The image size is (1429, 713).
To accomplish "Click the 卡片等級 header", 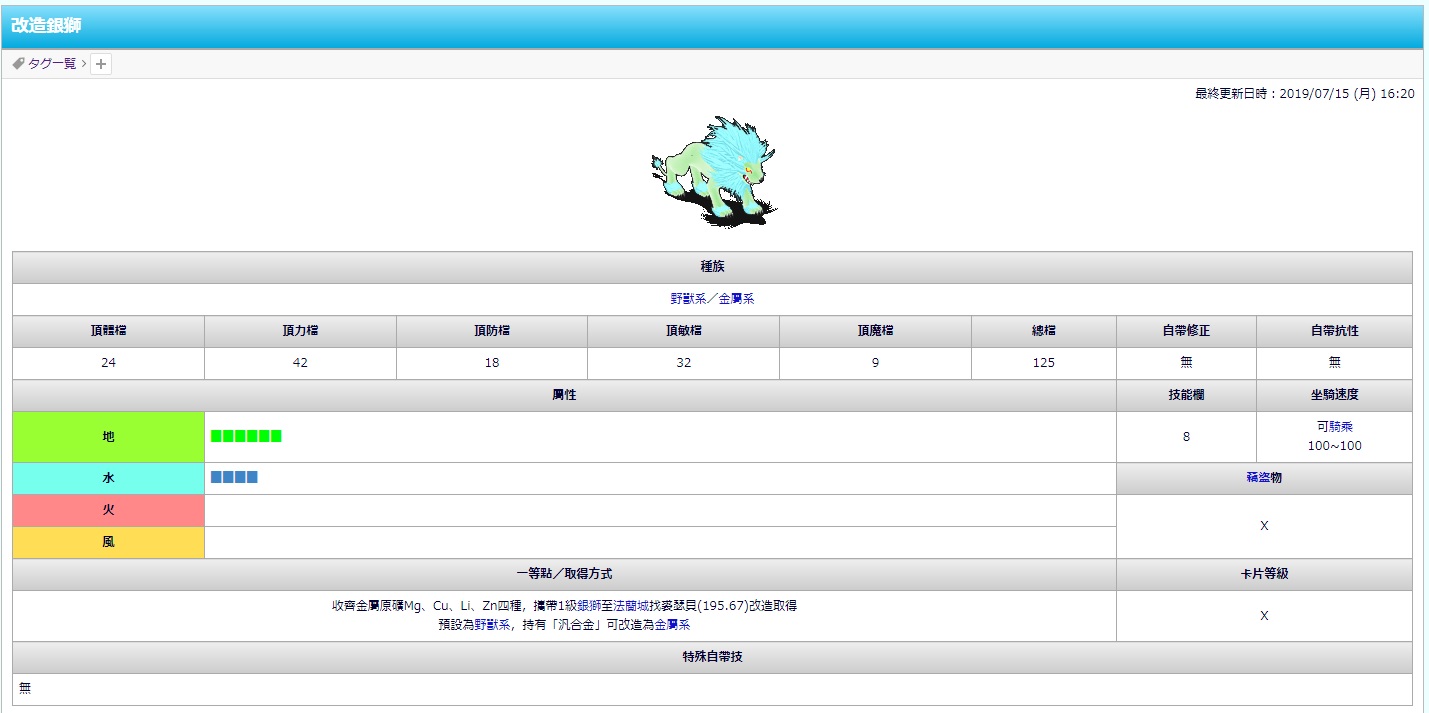I will (1264, 574).
